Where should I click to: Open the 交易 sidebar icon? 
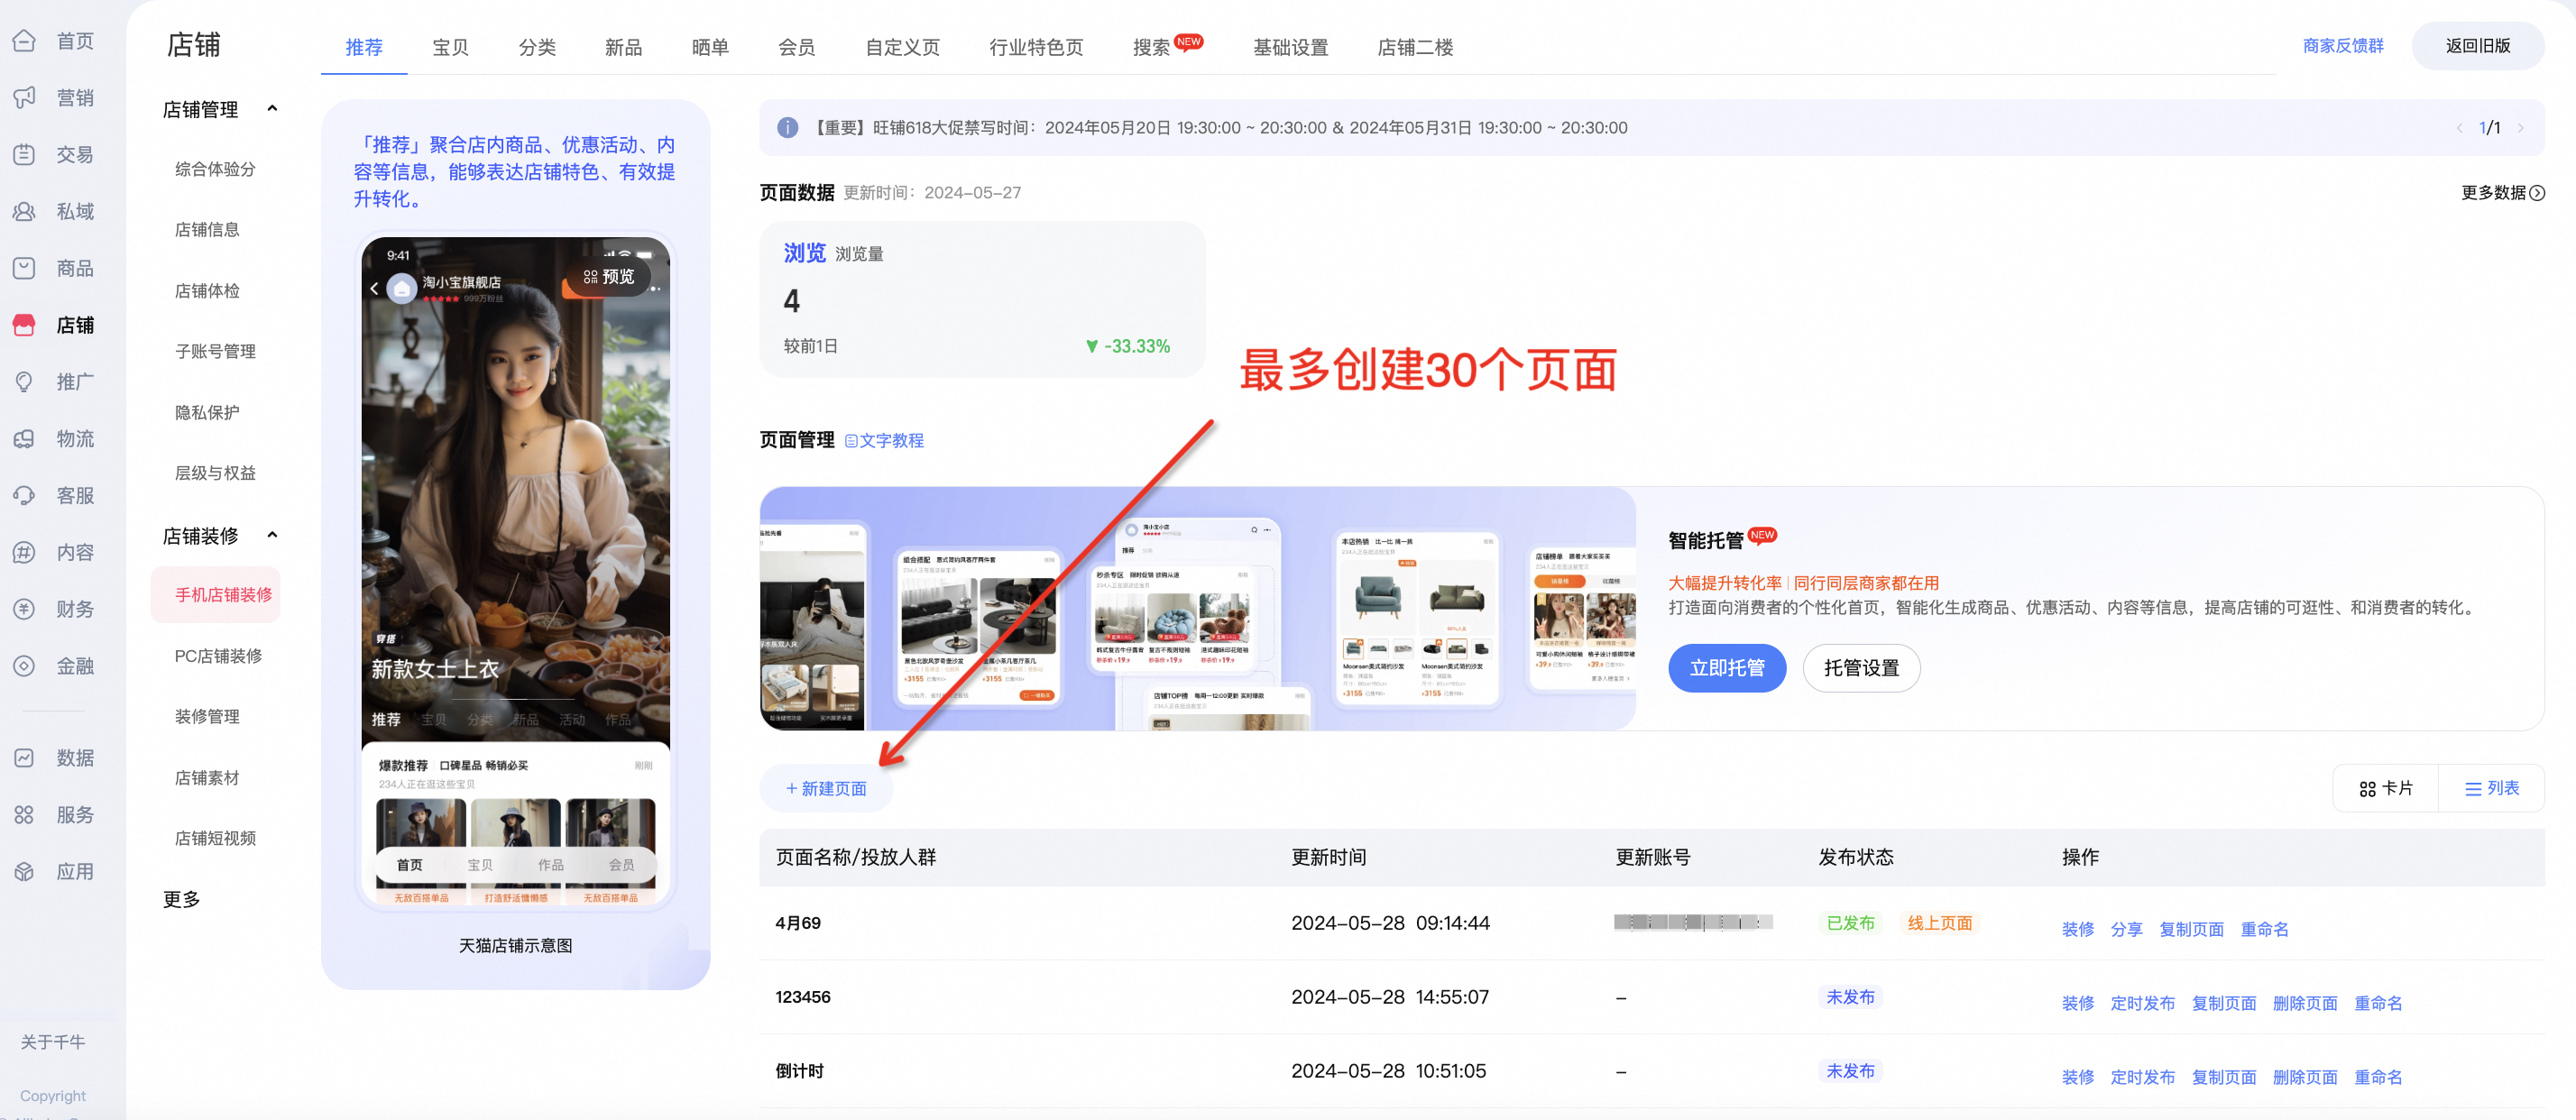click(24, 155)
